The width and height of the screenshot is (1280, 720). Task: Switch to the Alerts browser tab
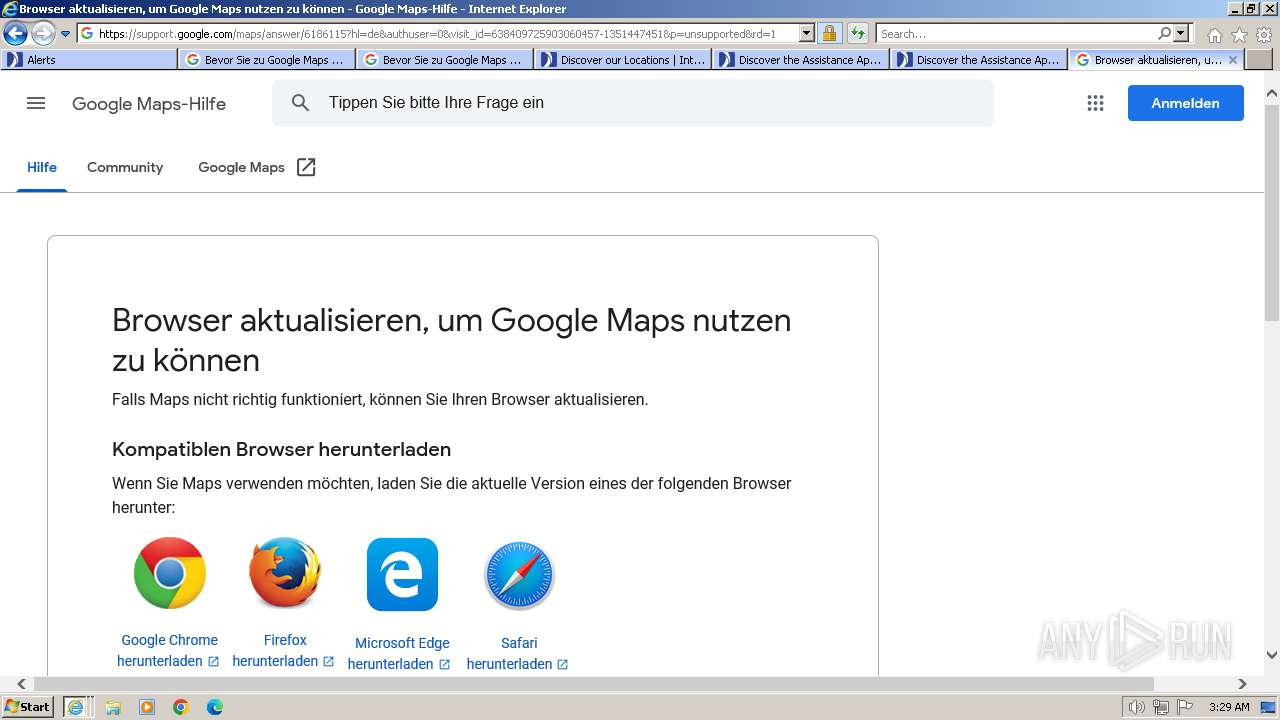pos(89,60)
